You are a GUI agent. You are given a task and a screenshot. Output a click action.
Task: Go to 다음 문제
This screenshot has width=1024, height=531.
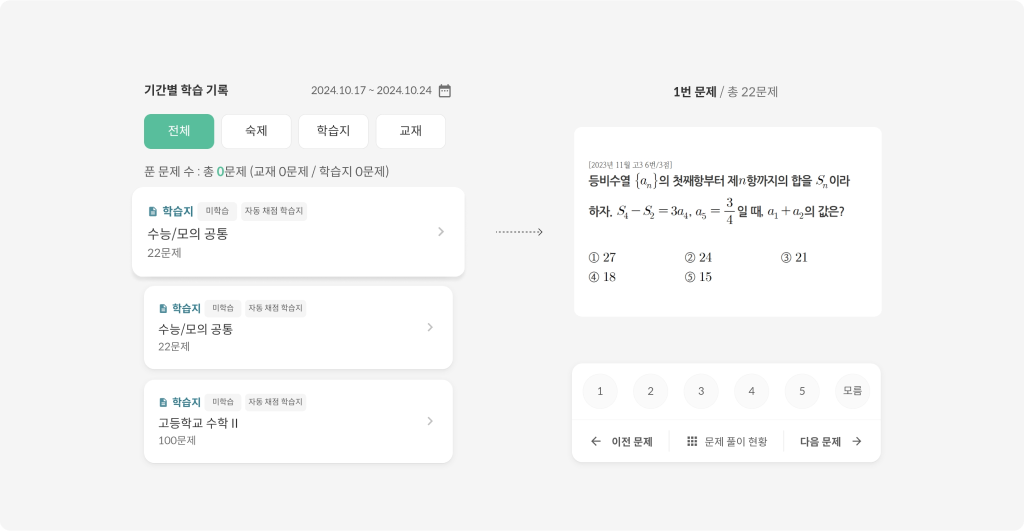[x=821, y=441]
